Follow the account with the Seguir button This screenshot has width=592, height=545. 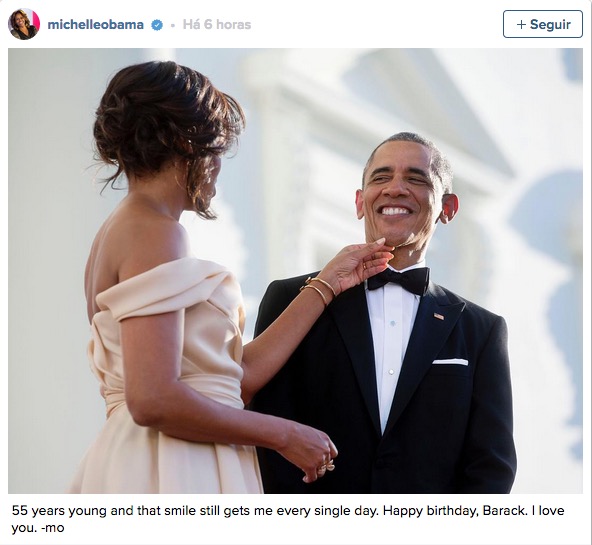[x=543, y=24]
